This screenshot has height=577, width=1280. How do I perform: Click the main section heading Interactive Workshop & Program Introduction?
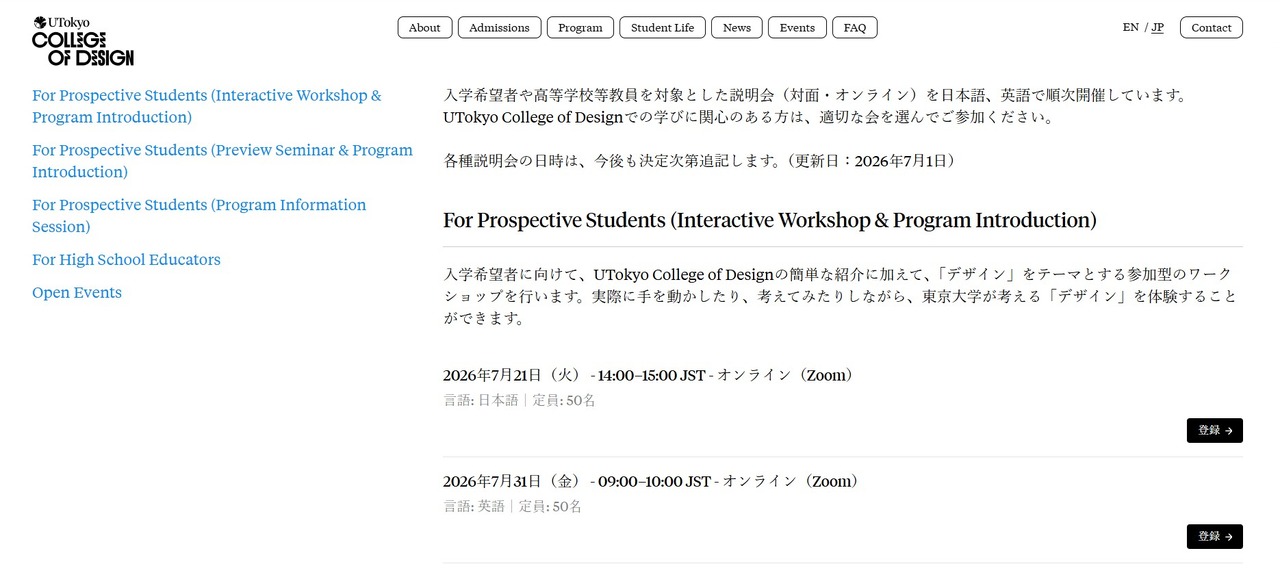pos(770,220)
